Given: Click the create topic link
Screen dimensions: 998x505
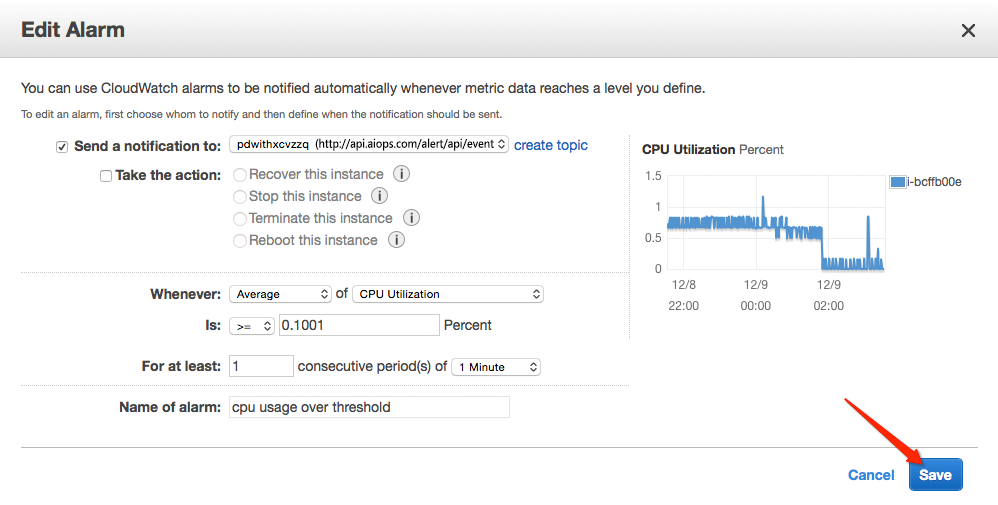Looking at the screenshot, I should (x=551, y=145).
